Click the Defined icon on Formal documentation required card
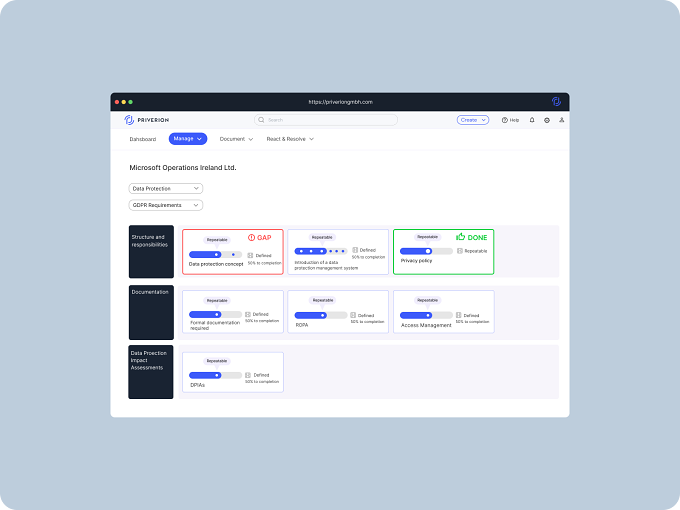The height and width of the screenshot is (510, 680). (x=248, y=314)
